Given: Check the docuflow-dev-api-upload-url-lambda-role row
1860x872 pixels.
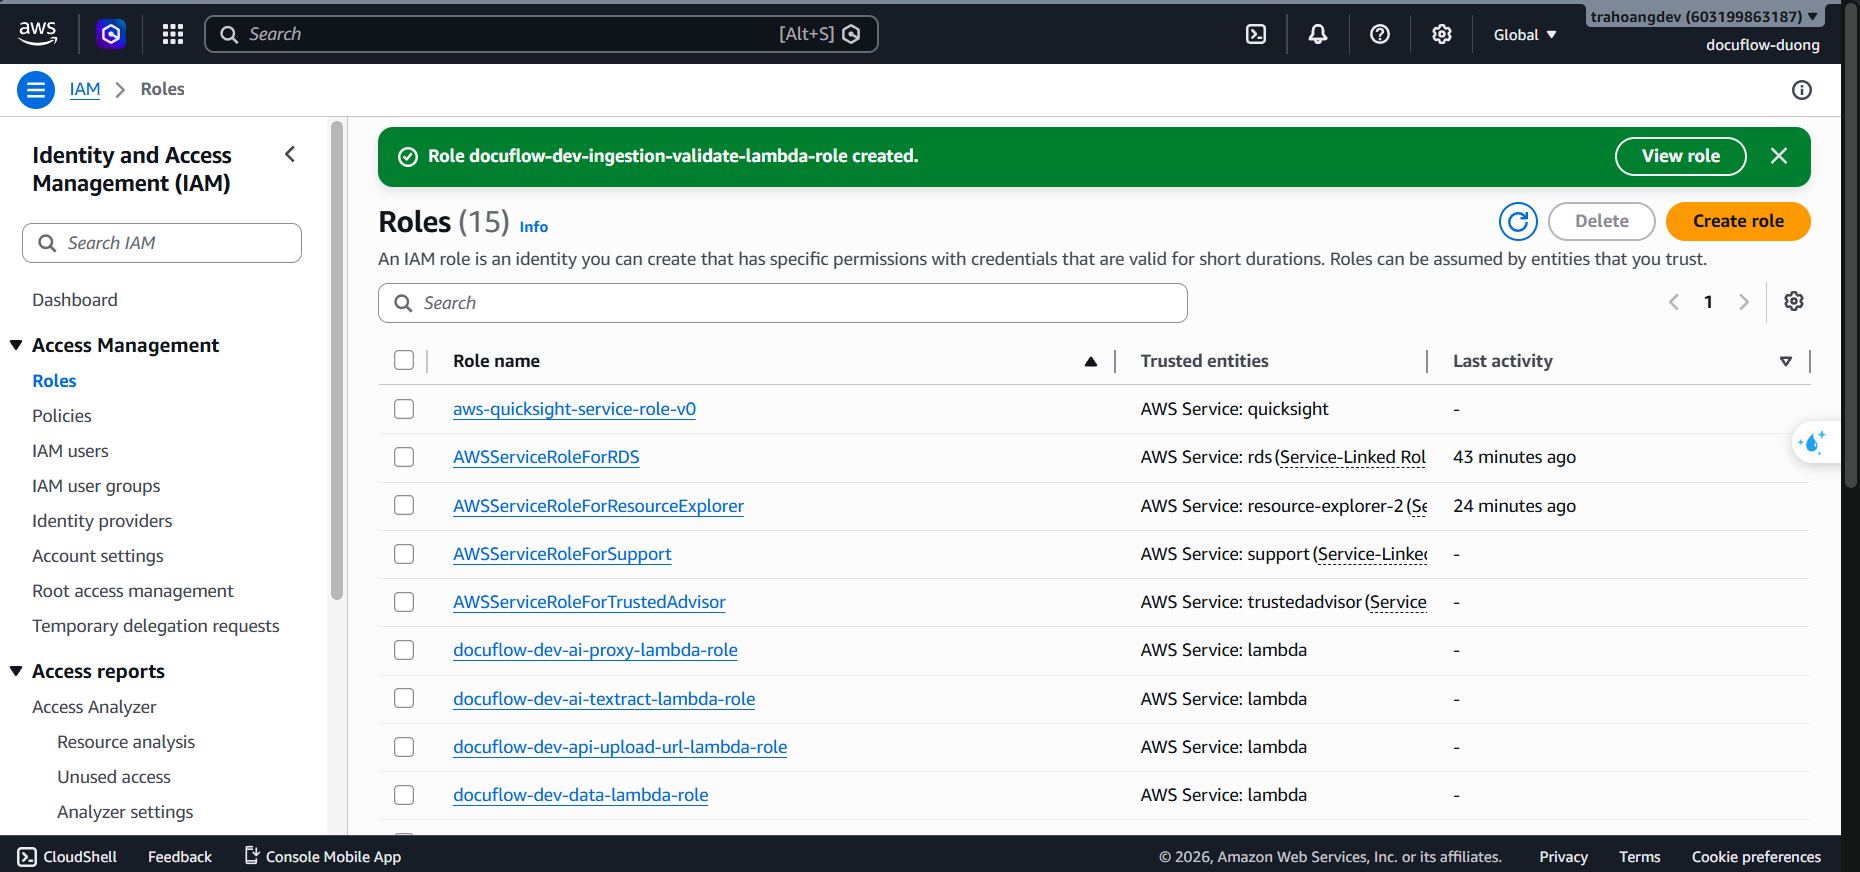Looking at the screenshot, I should pyautogui.click(x=404, y=747).
